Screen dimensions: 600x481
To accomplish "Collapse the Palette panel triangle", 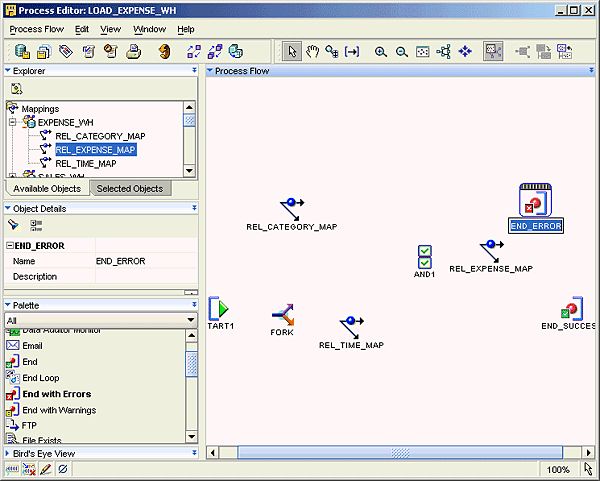I will tap(8, 305).
